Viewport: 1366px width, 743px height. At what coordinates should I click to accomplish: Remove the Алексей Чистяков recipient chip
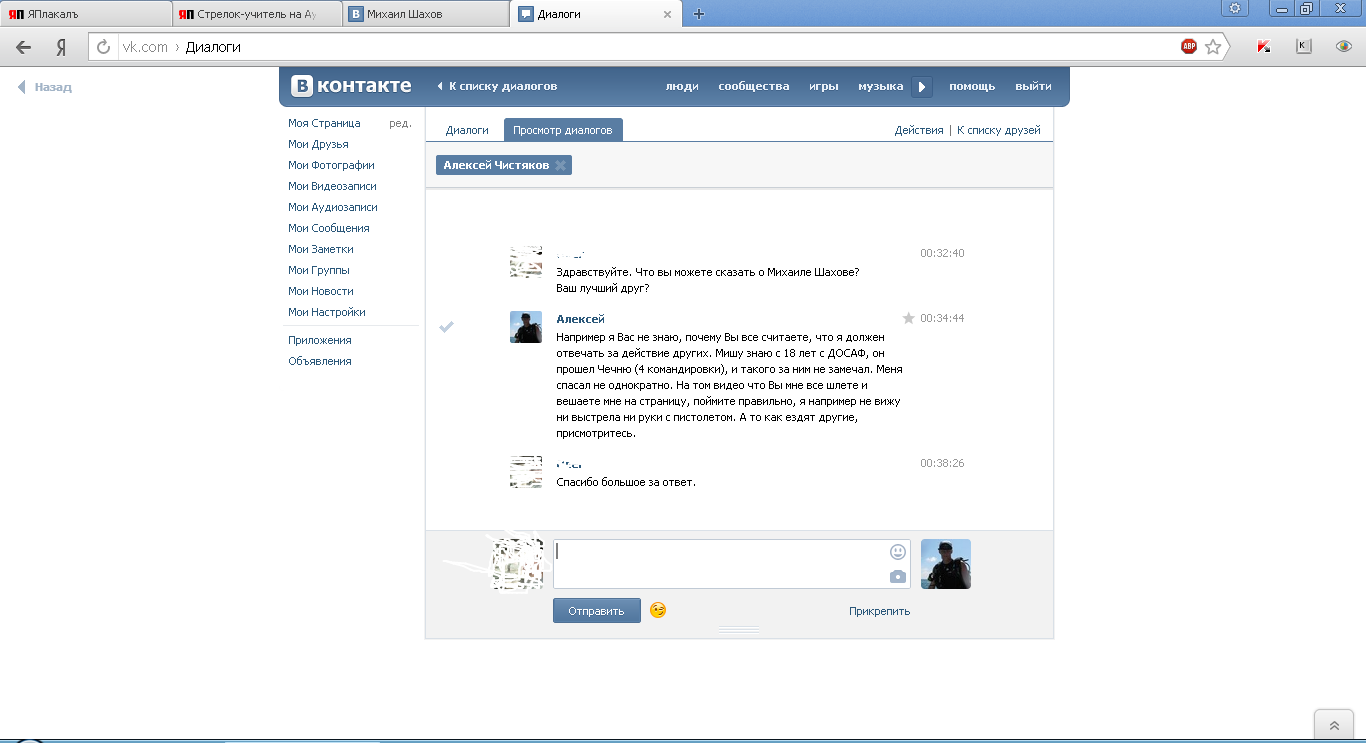[560, 165]
